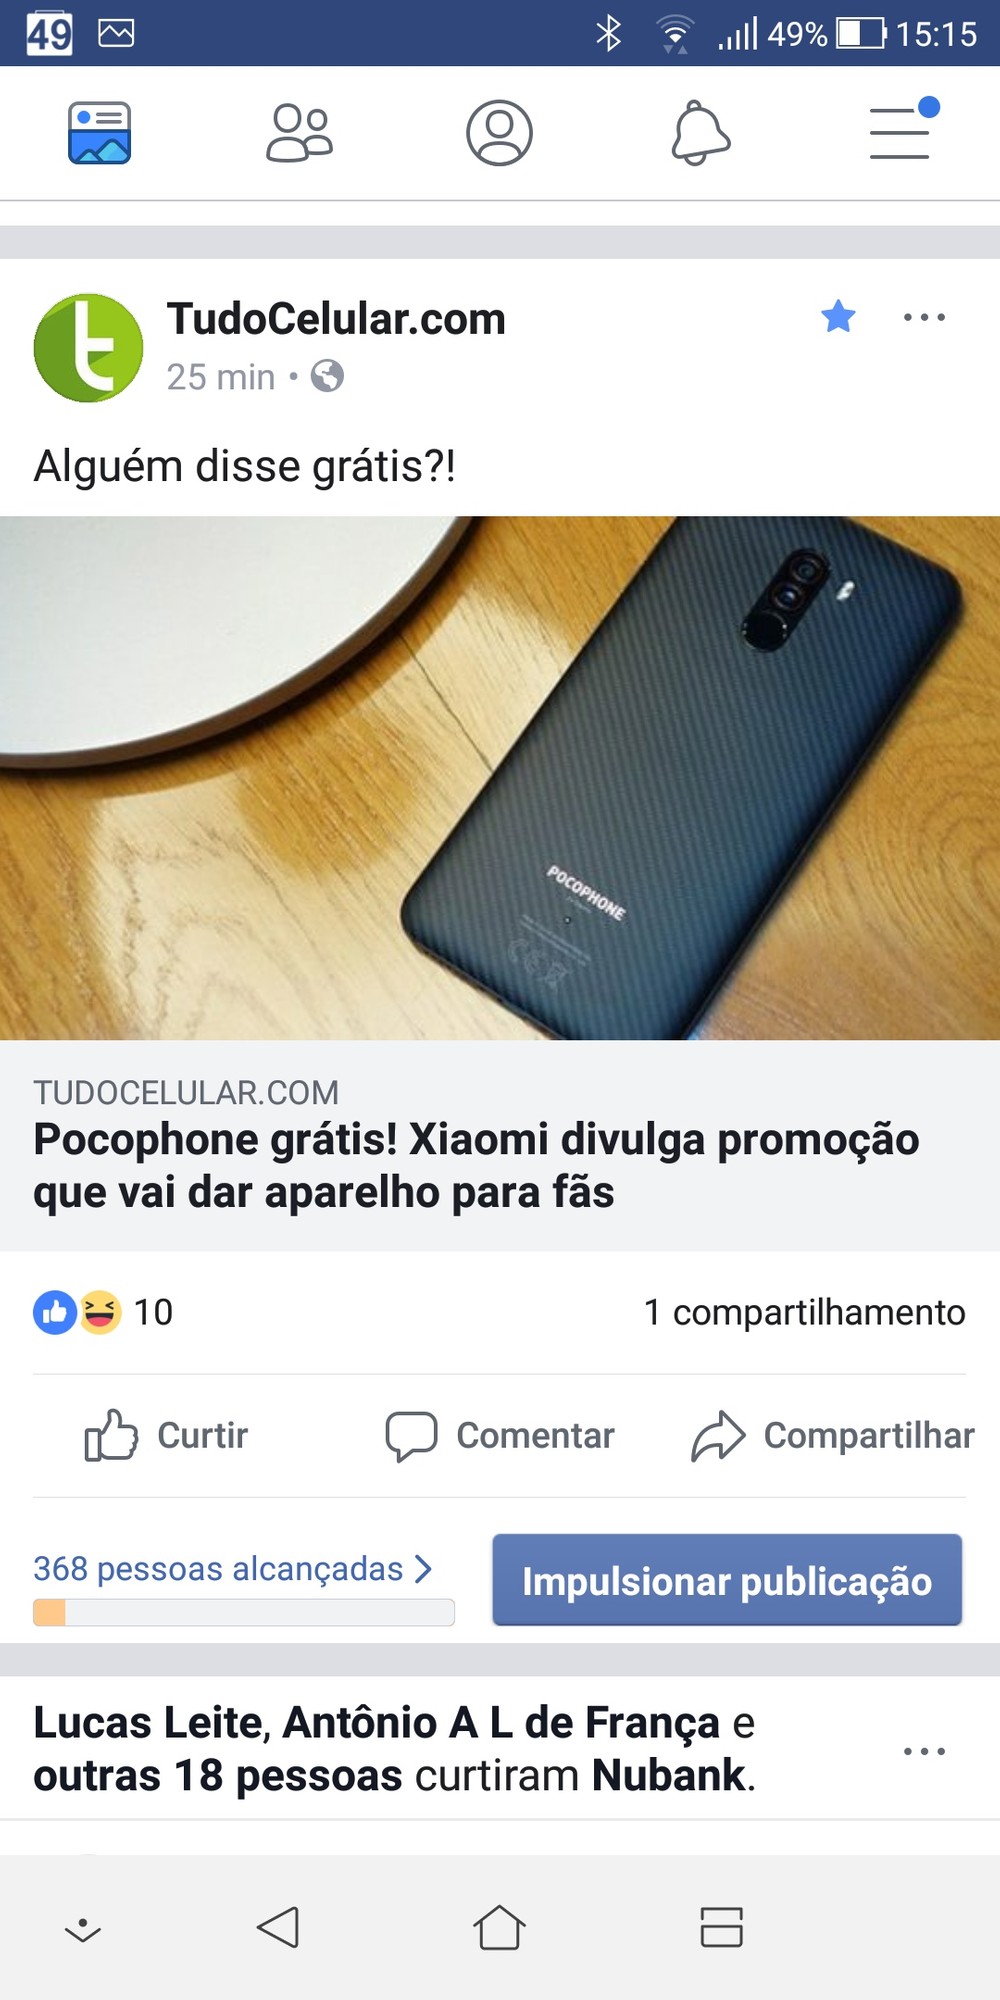Image resolution: width=1000 pixels, height=2000 pixels.
Task: Tap the Compartilhar share button
Action: point(832,1435)
